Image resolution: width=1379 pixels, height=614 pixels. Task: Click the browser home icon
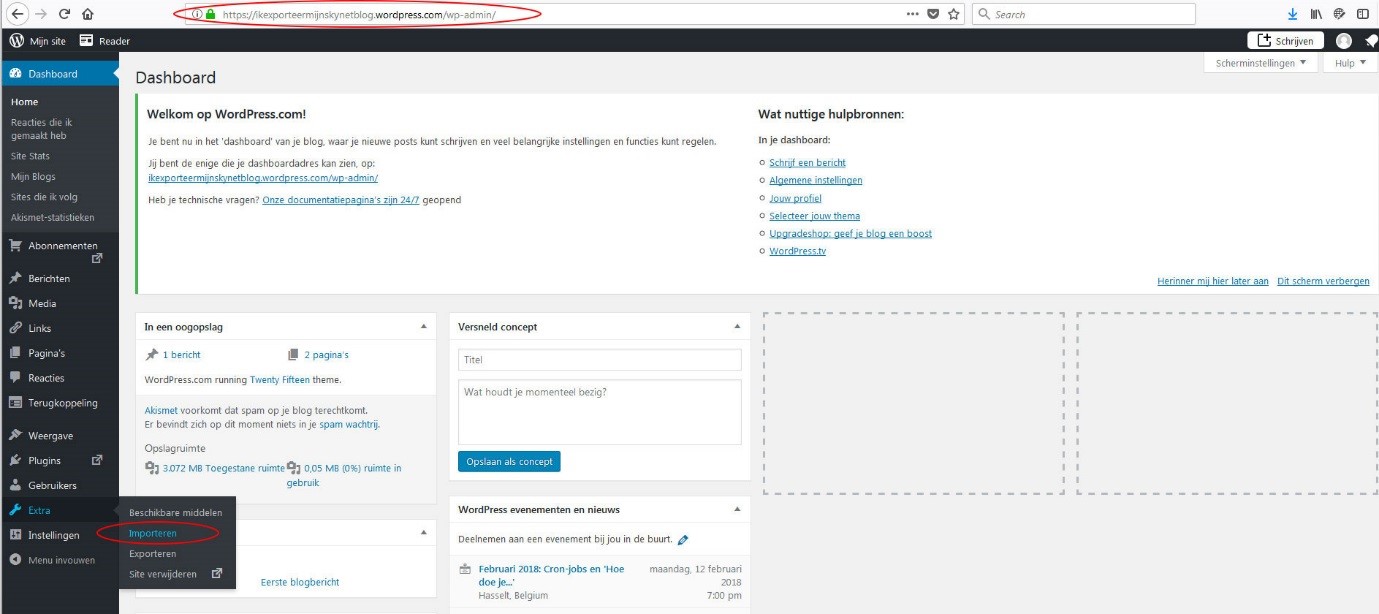88,14
